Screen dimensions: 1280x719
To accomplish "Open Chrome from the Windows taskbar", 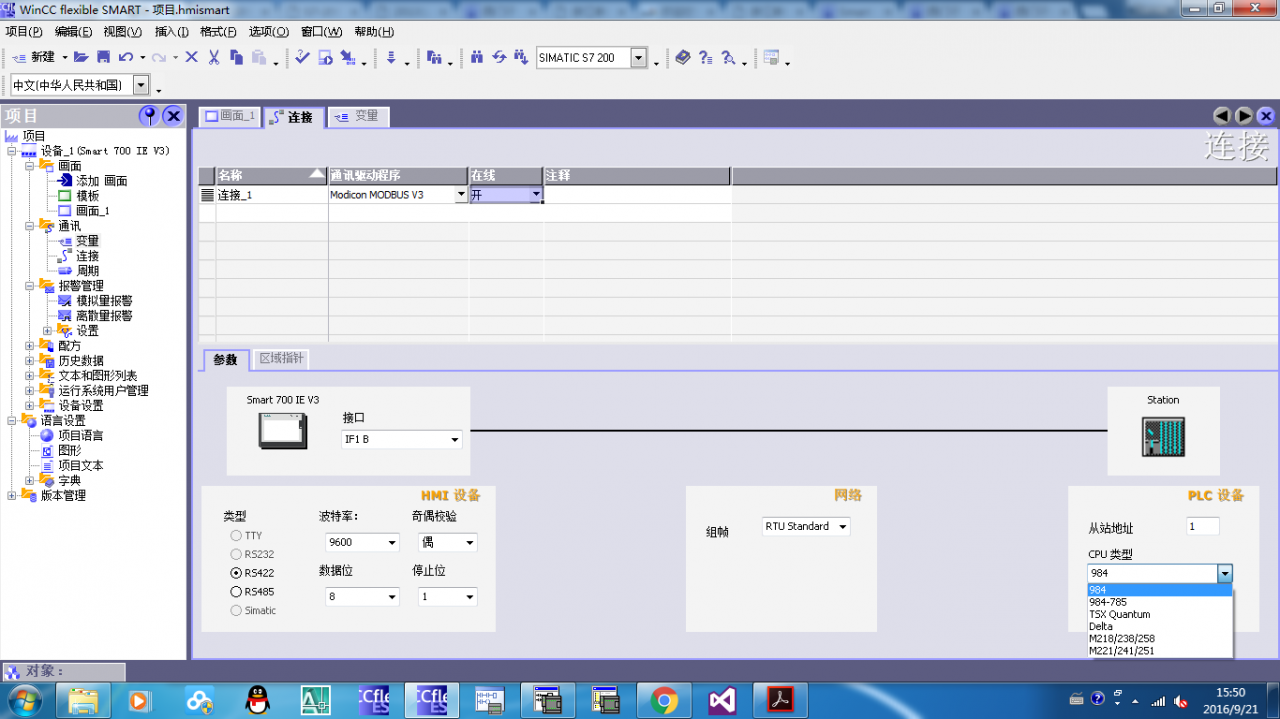I will 664,700.
